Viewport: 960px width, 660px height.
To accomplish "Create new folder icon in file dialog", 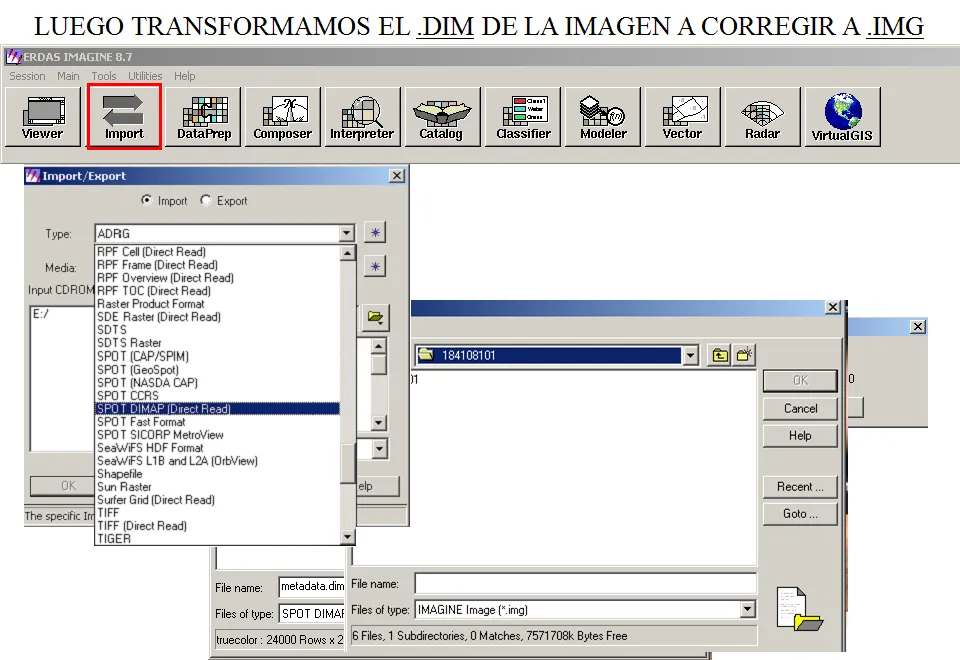I will click(x=744, y=355).
